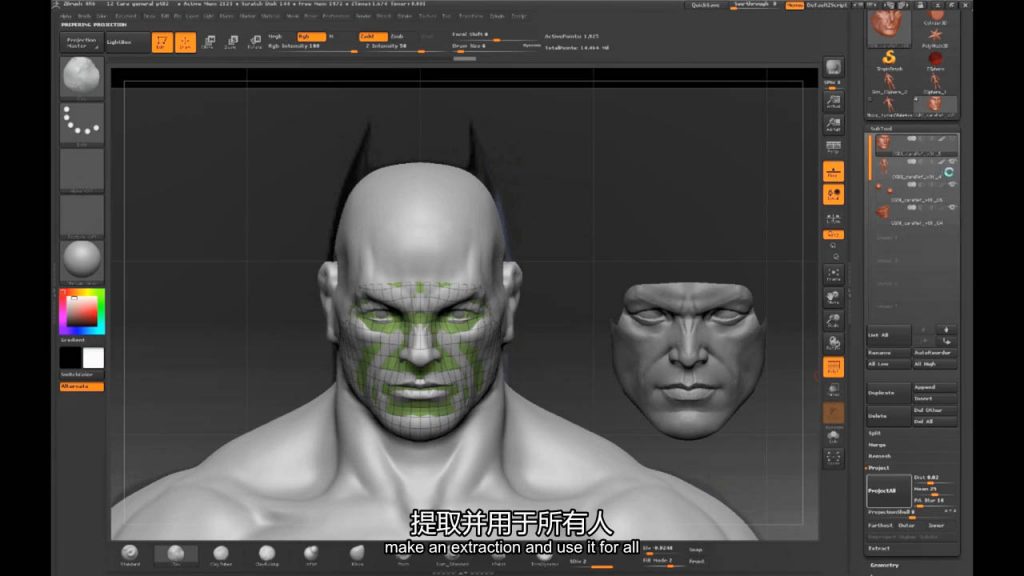Click the Duplicate subtool button
The width and height of the screenshot is (1024, 576).
pyautogui.click(x=888, y=393)
